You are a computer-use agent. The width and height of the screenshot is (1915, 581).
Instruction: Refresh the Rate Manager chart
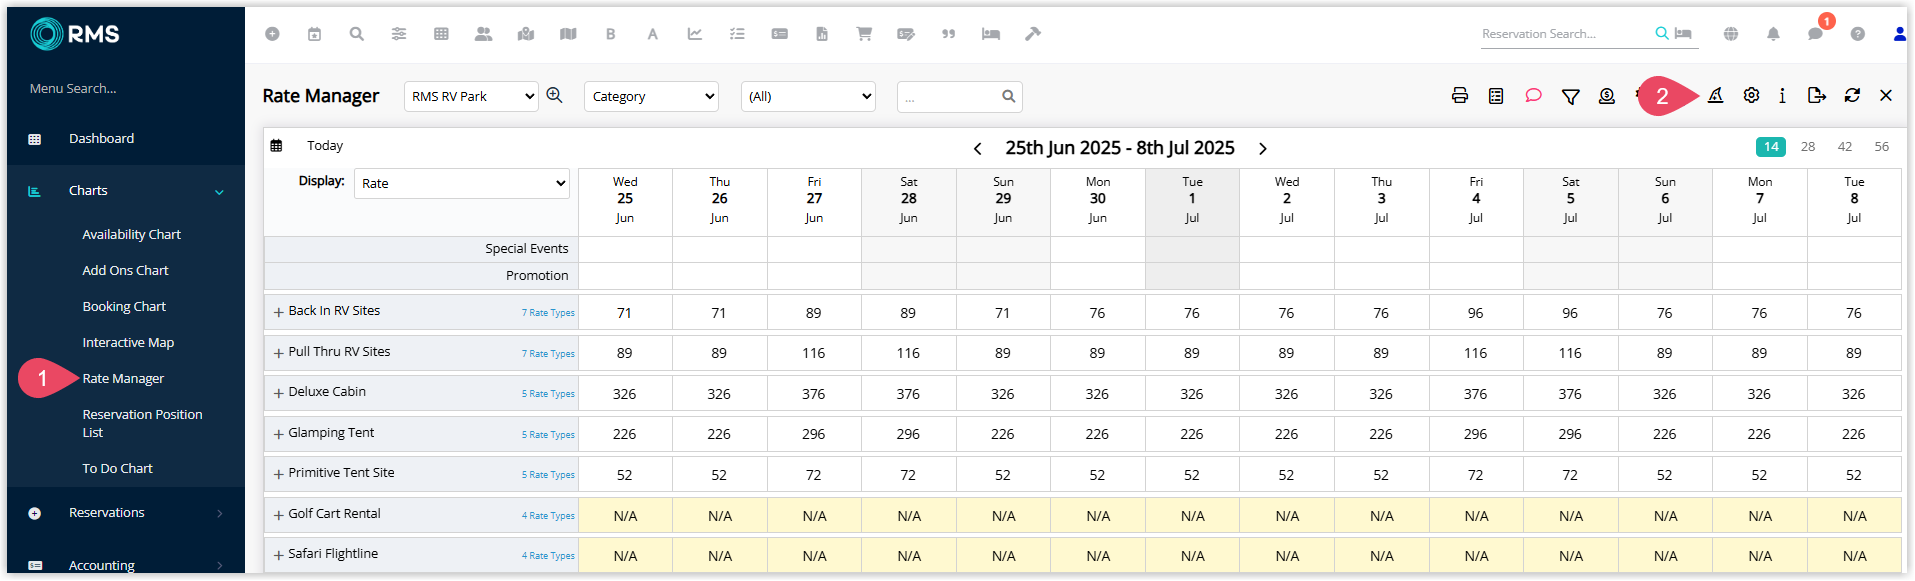coord(1852,96)
